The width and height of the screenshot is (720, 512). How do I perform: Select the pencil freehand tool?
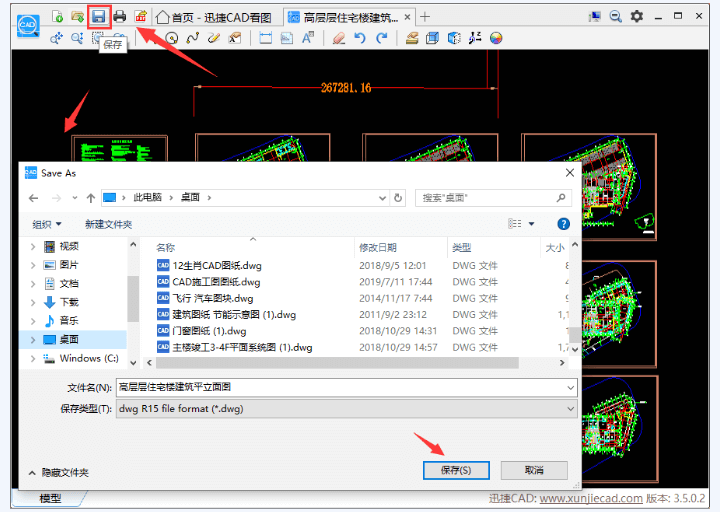214,38
